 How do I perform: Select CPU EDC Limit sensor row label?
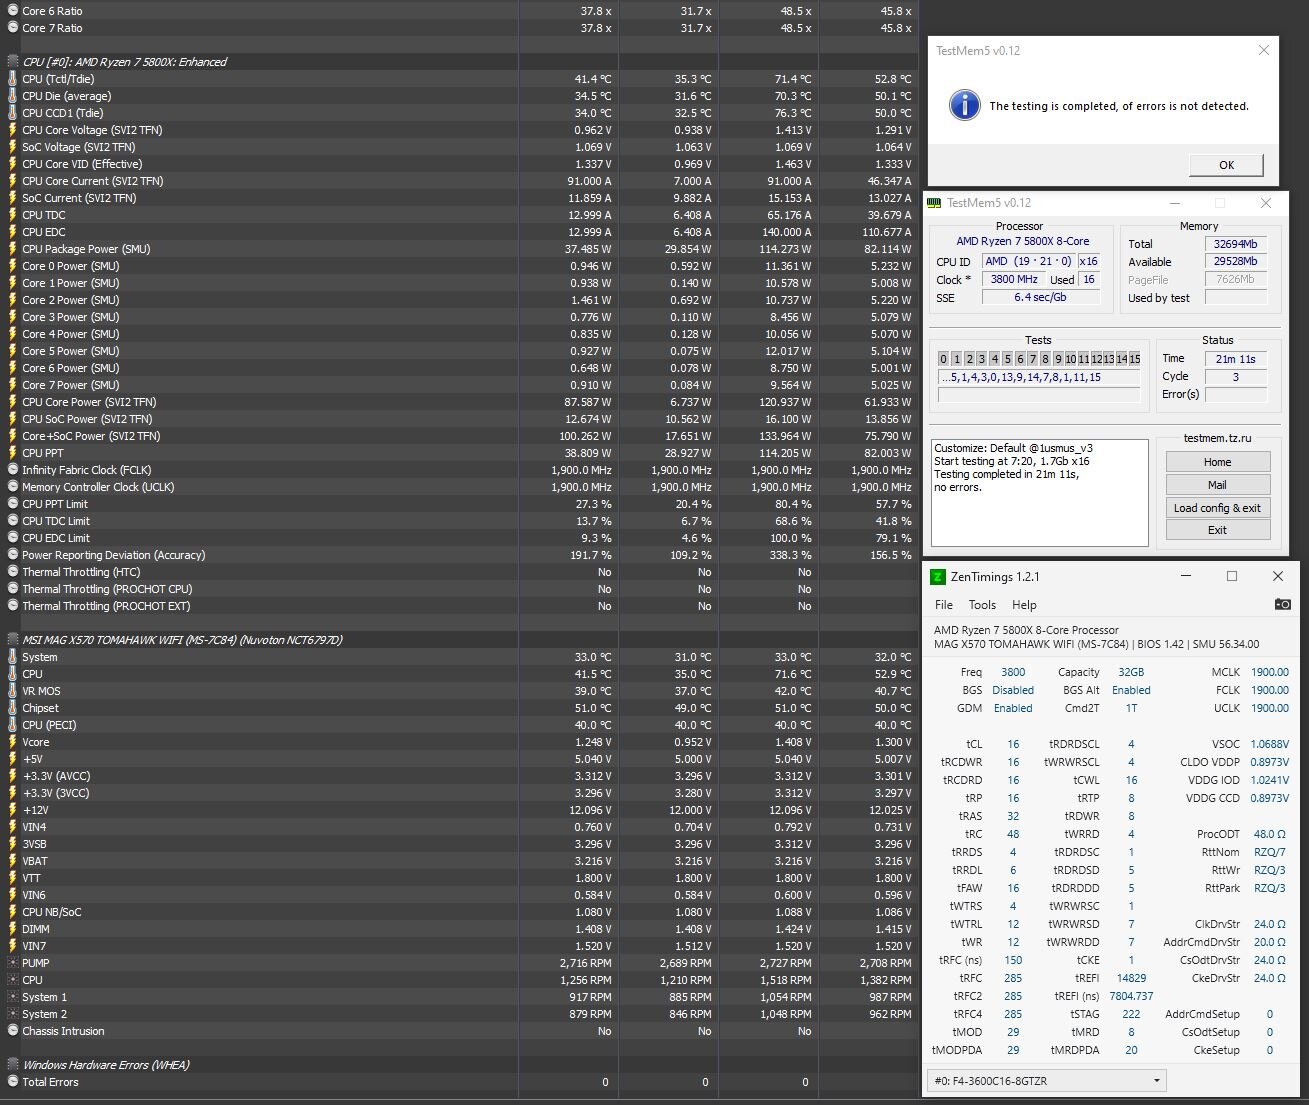pos(56,538)
